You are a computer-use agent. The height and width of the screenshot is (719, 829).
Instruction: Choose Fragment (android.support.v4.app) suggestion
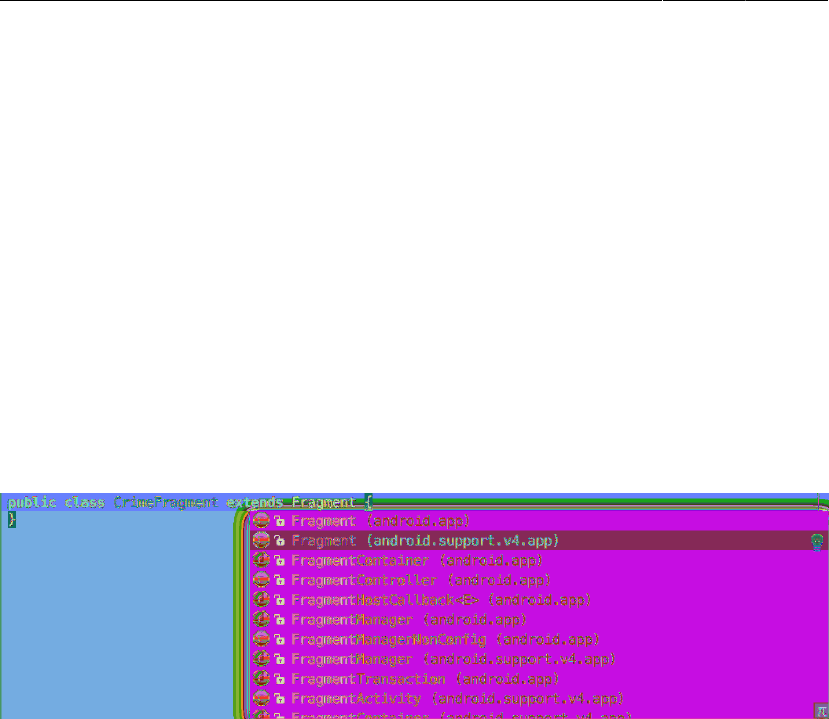coord(539,541)
